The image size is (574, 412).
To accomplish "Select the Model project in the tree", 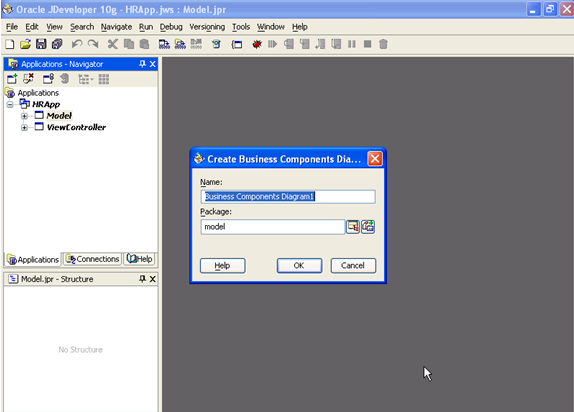I will pos(59,116).
